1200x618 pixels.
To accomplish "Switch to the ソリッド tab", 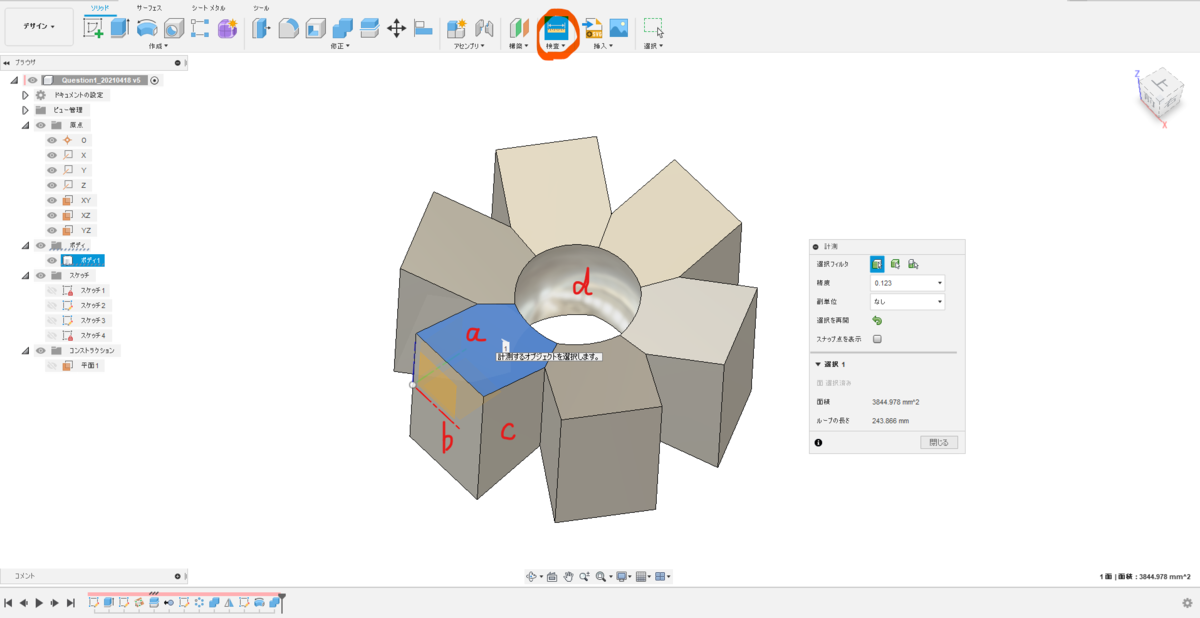I will tap(100, 8).
